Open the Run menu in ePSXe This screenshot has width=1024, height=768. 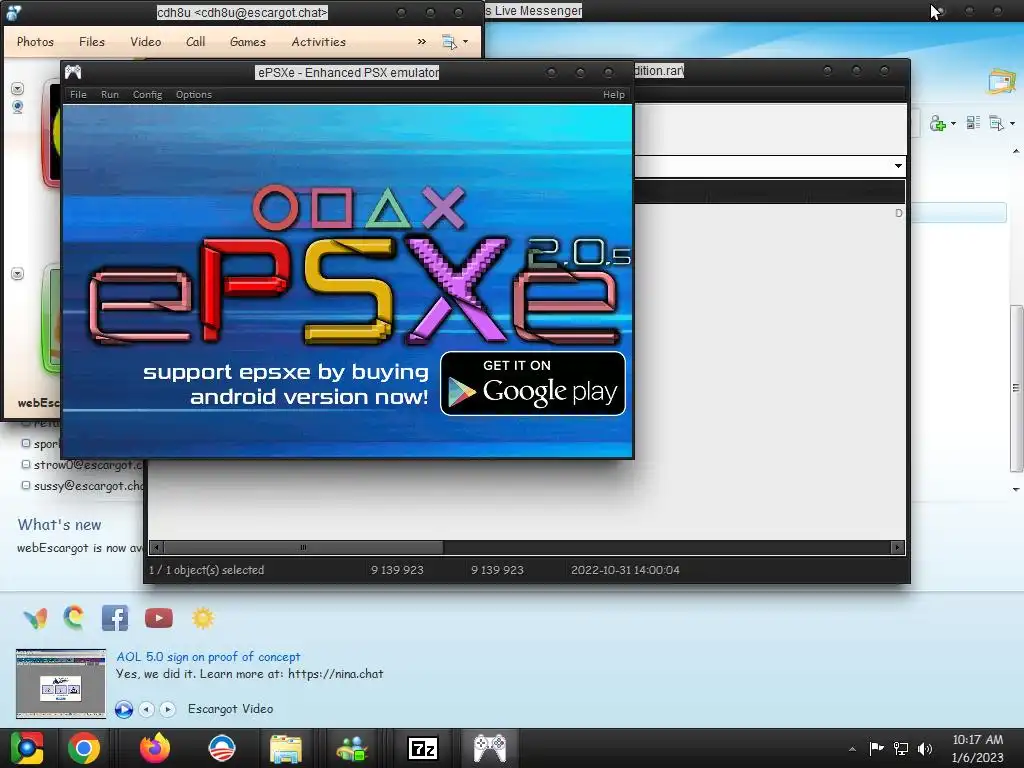click(x=110, y=95)
